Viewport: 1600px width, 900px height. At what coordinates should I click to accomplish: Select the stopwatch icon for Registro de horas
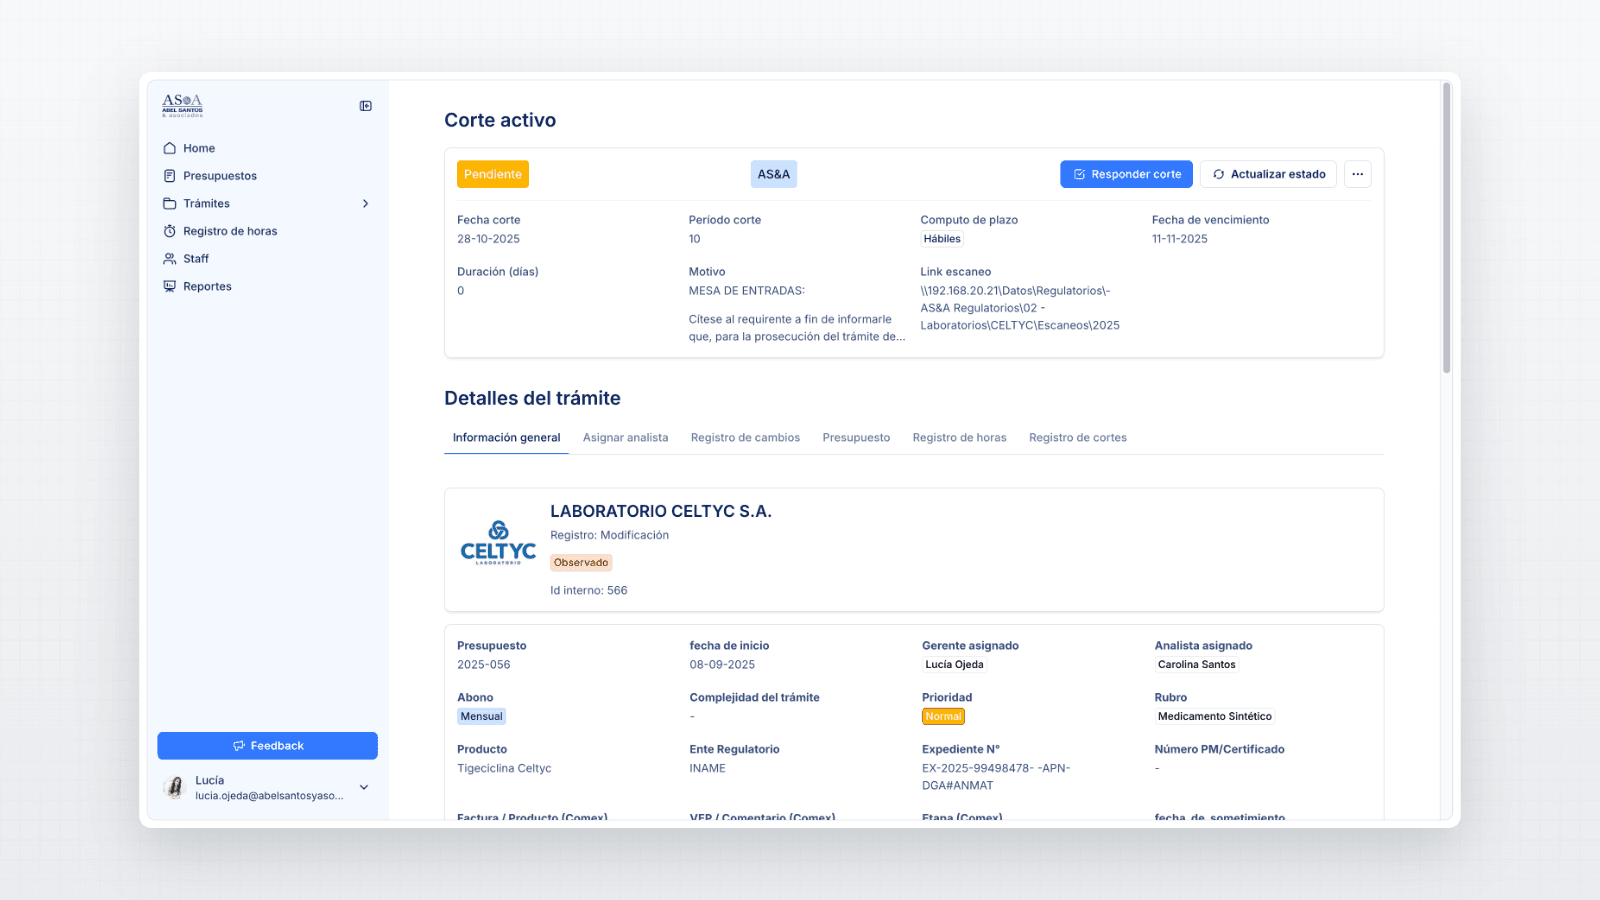coord(170,230)
